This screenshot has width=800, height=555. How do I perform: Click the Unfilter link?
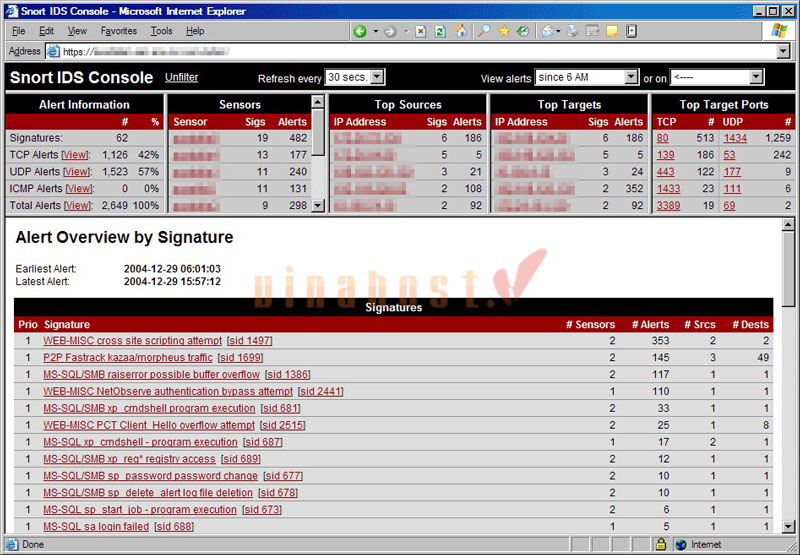[182, 77]
